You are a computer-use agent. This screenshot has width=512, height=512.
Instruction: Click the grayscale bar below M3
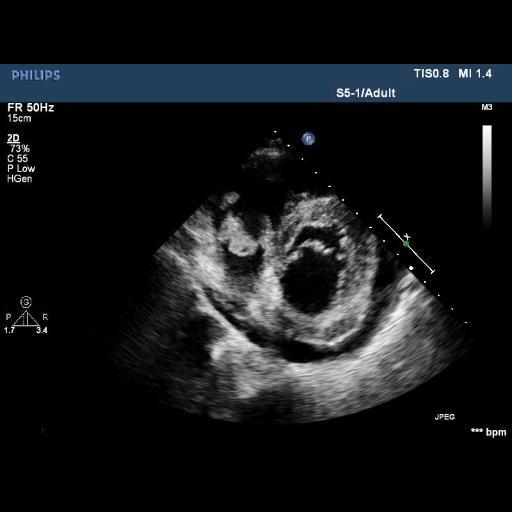tap(487, 177)
